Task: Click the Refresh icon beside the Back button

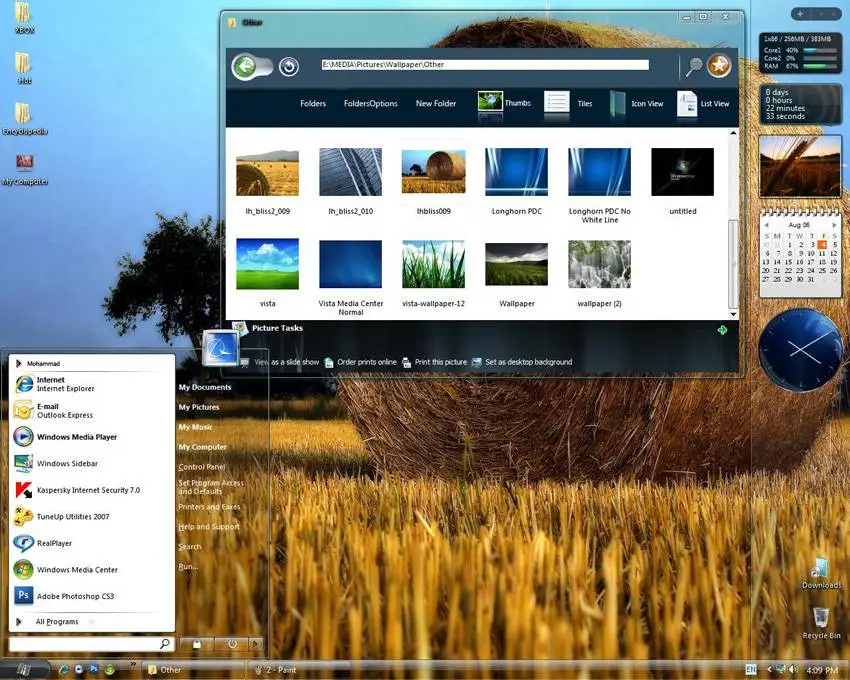Action: 289,67
